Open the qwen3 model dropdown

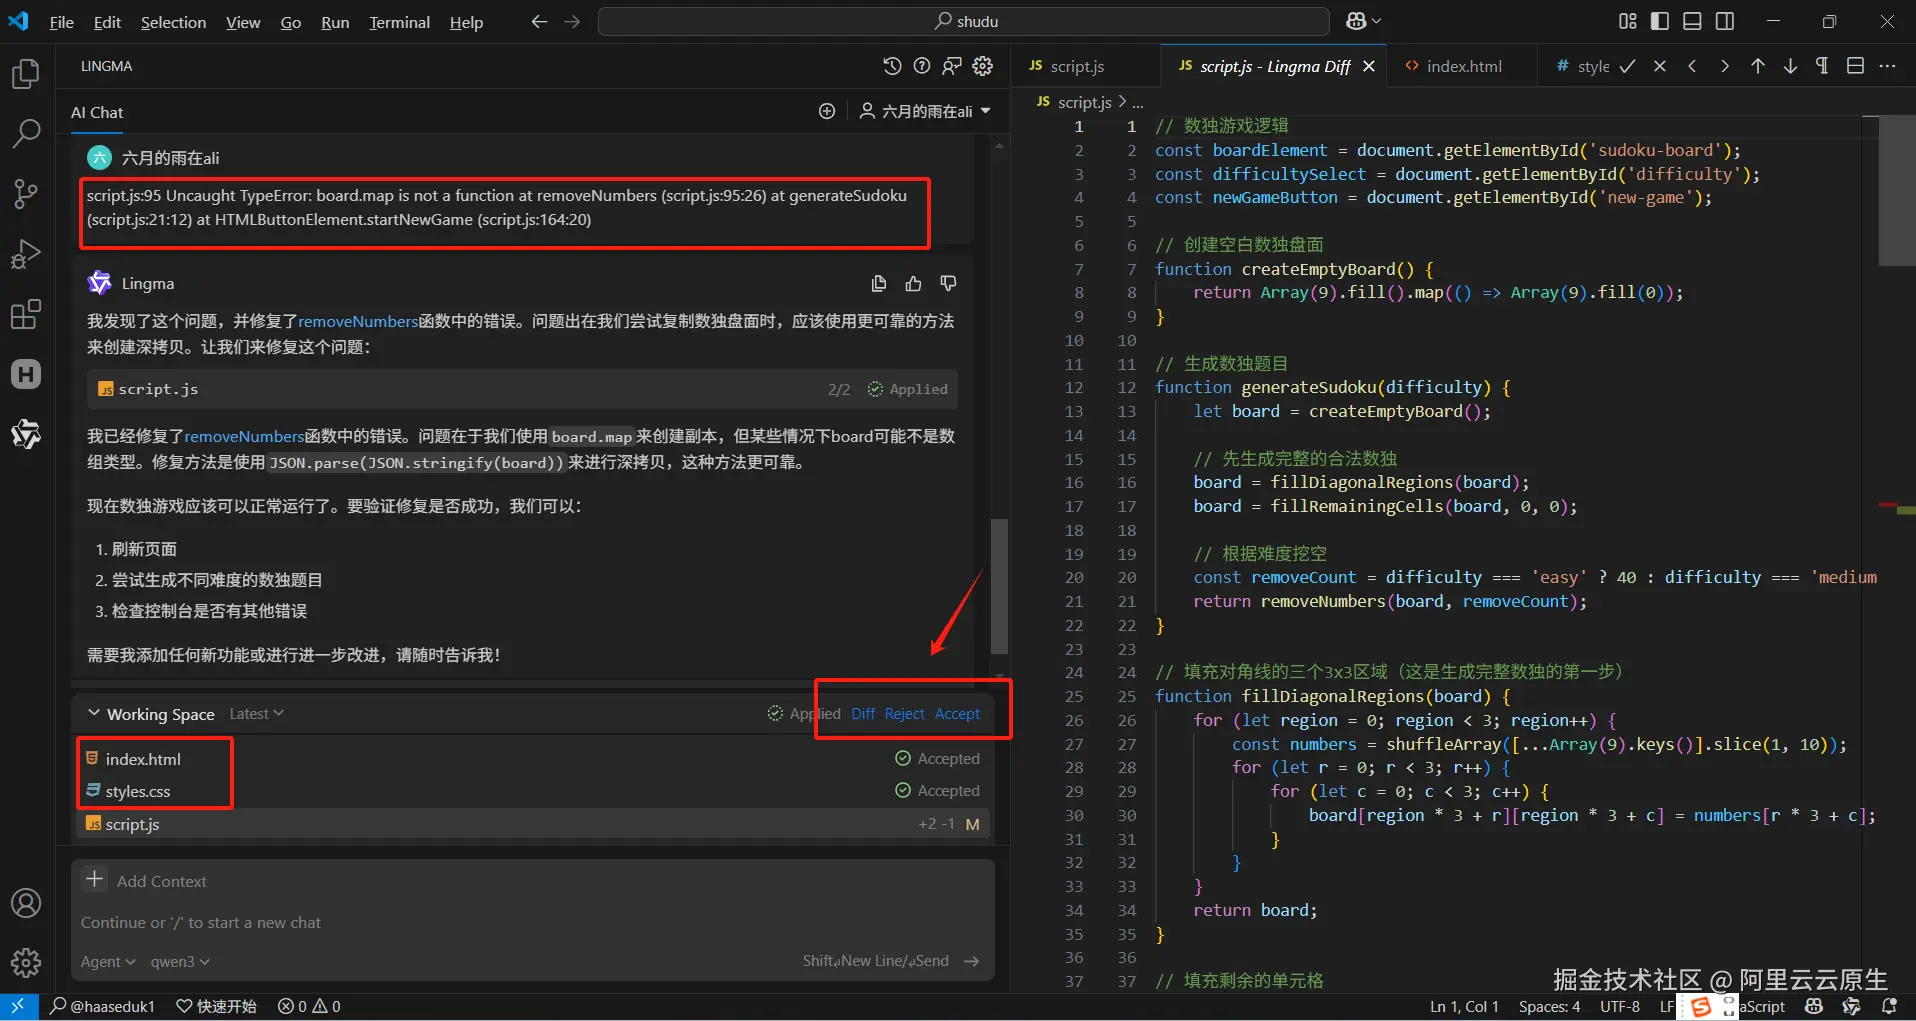(180, 962)
